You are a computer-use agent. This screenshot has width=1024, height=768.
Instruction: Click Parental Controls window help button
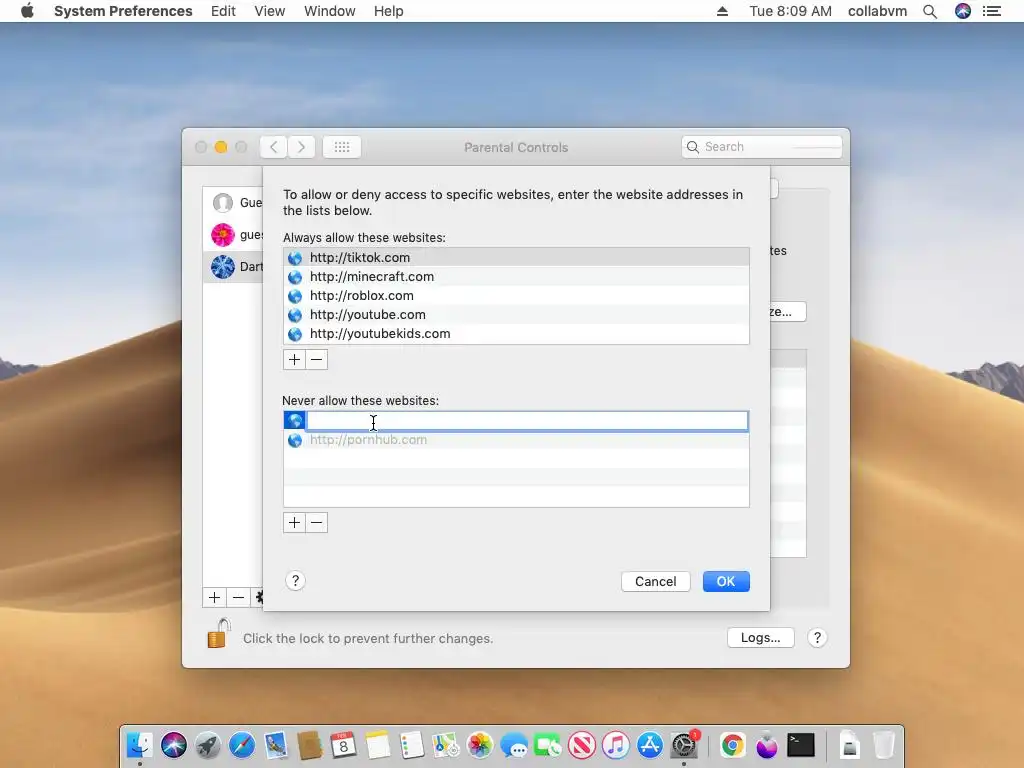(817, 637)
